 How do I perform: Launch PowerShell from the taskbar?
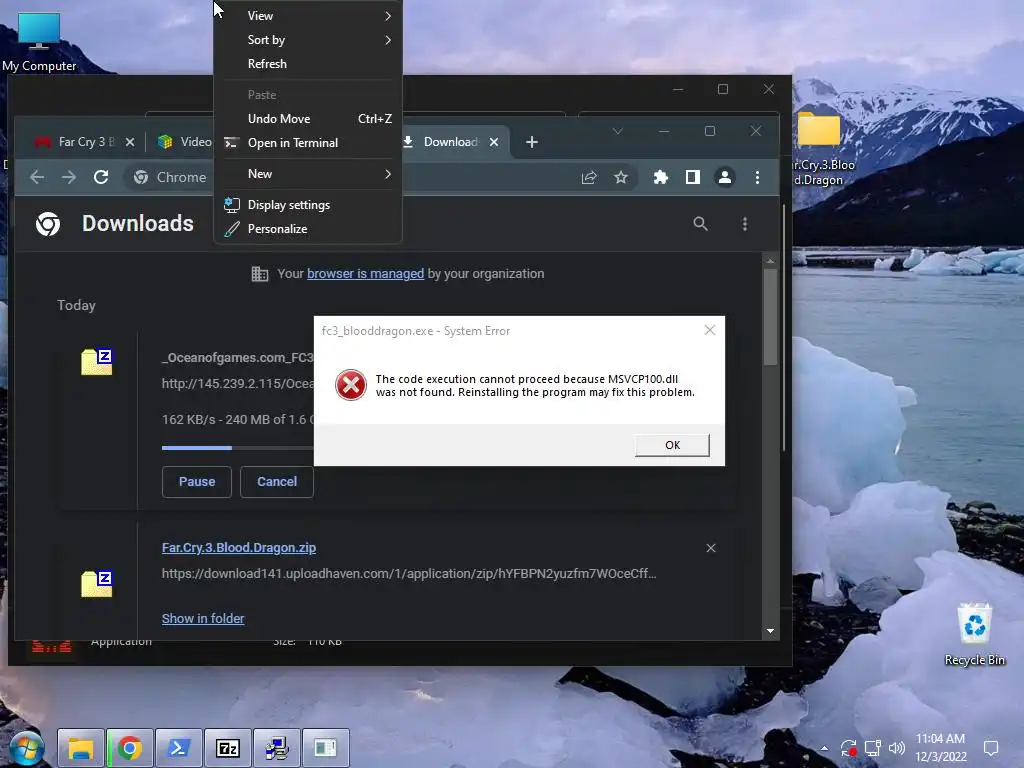pos(179,748)
